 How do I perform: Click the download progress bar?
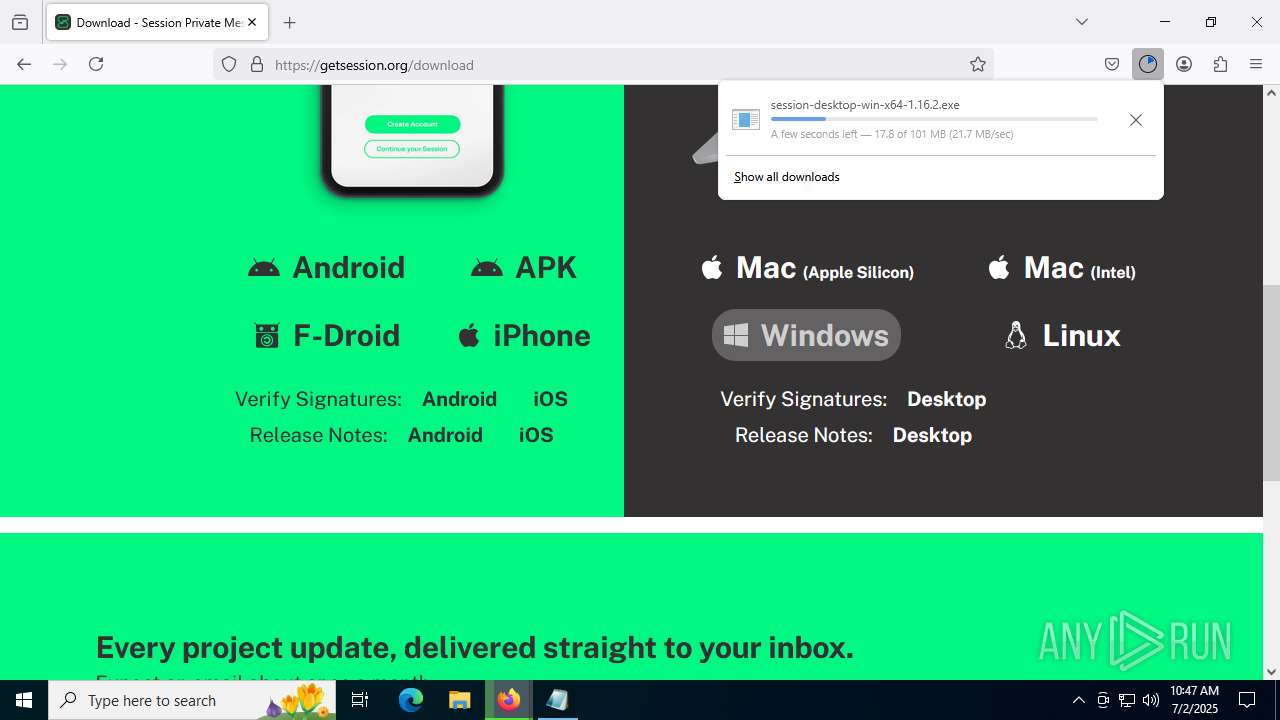point(934,119)
